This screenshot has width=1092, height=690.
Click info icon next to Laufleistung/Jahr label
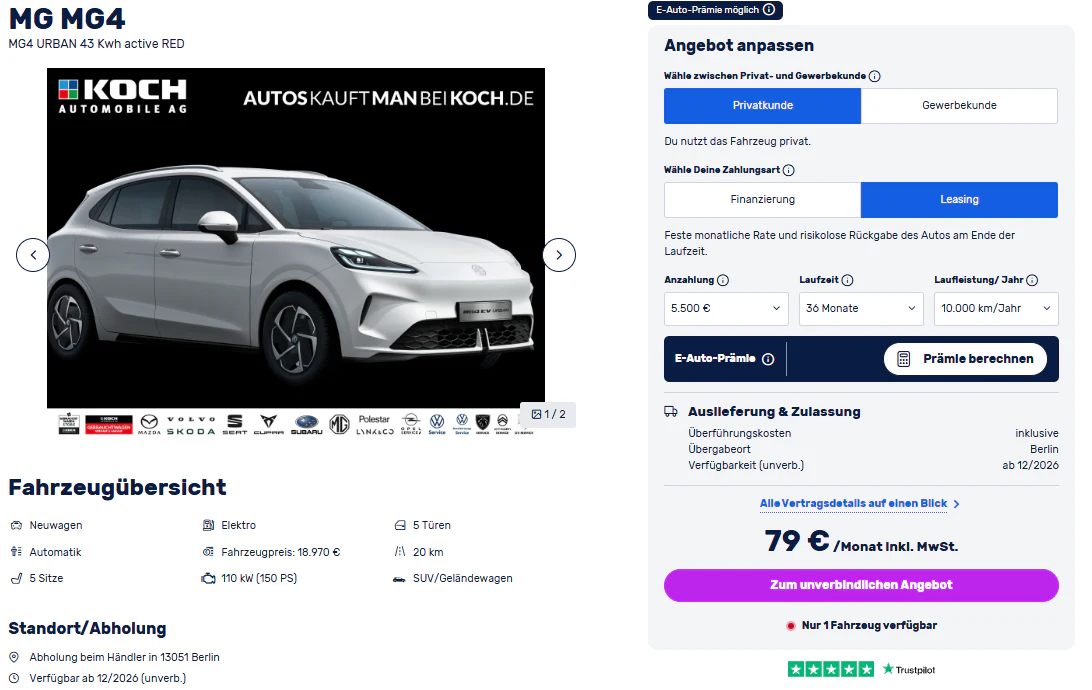(x=1032, y=280)
